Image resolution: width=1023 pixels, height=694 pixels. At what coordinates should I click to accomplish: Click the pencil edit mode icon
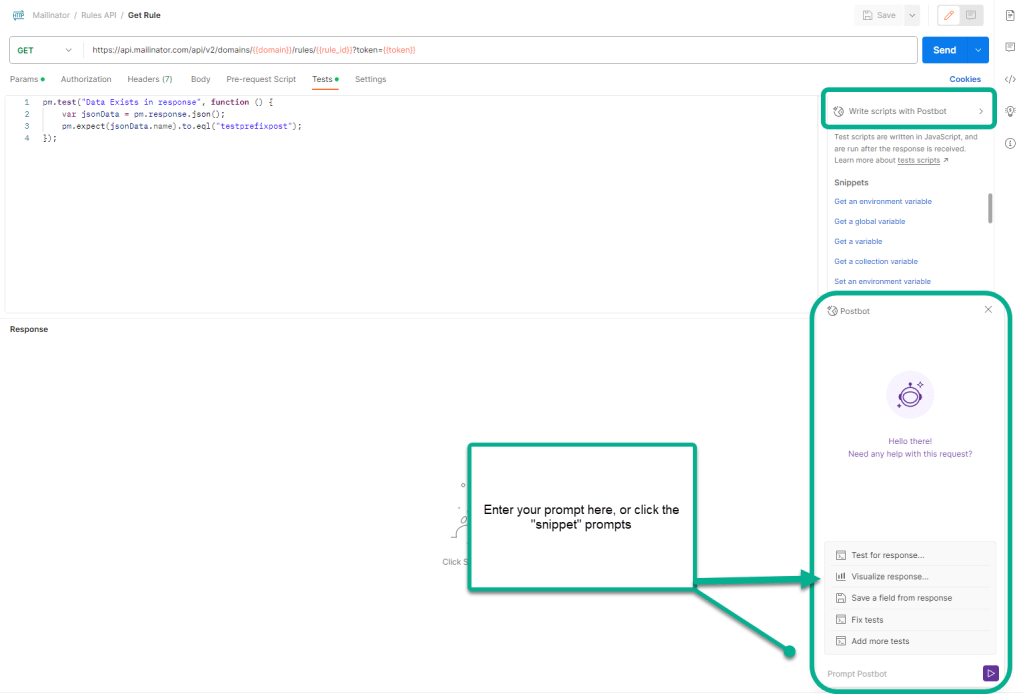tap(948, 15)
